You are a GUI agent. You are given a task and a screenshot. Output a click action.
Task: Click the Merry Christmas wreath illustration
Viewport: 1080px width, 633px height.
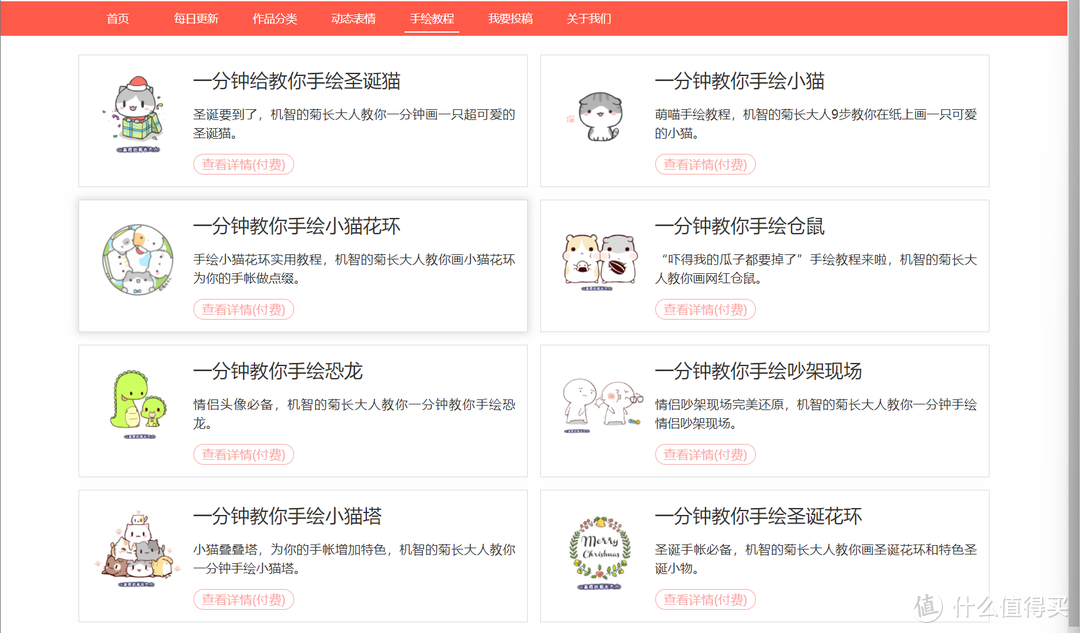point(599,552)
